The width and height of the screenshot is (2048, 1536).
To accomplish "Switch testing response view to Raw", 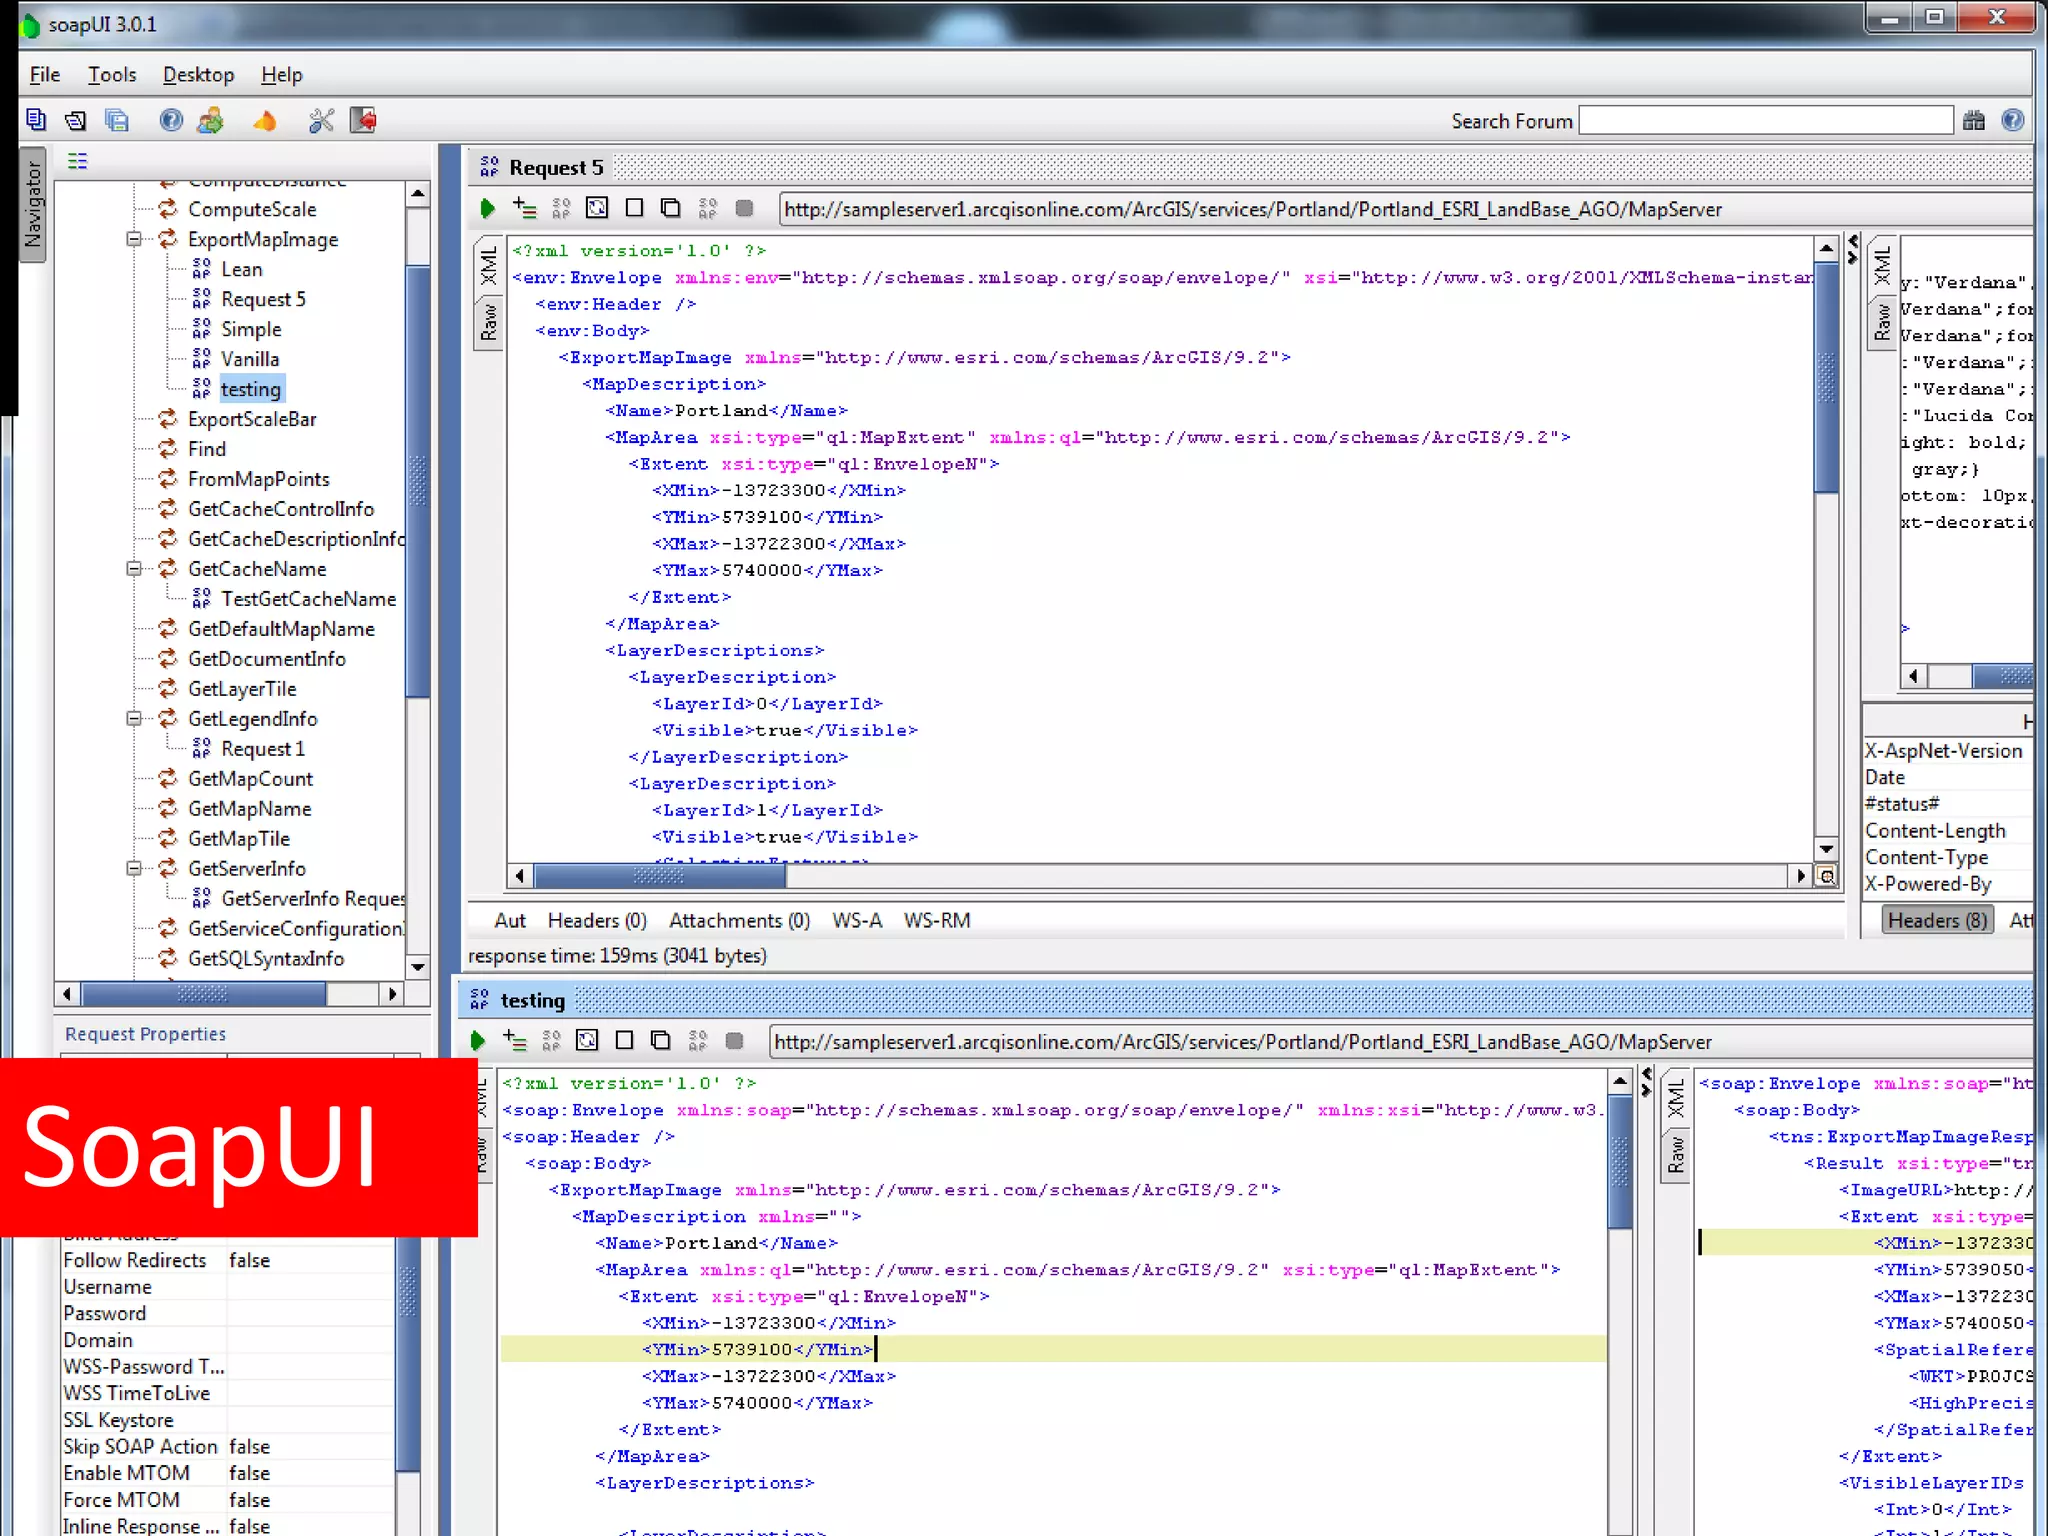I will click(1676, 1155).
